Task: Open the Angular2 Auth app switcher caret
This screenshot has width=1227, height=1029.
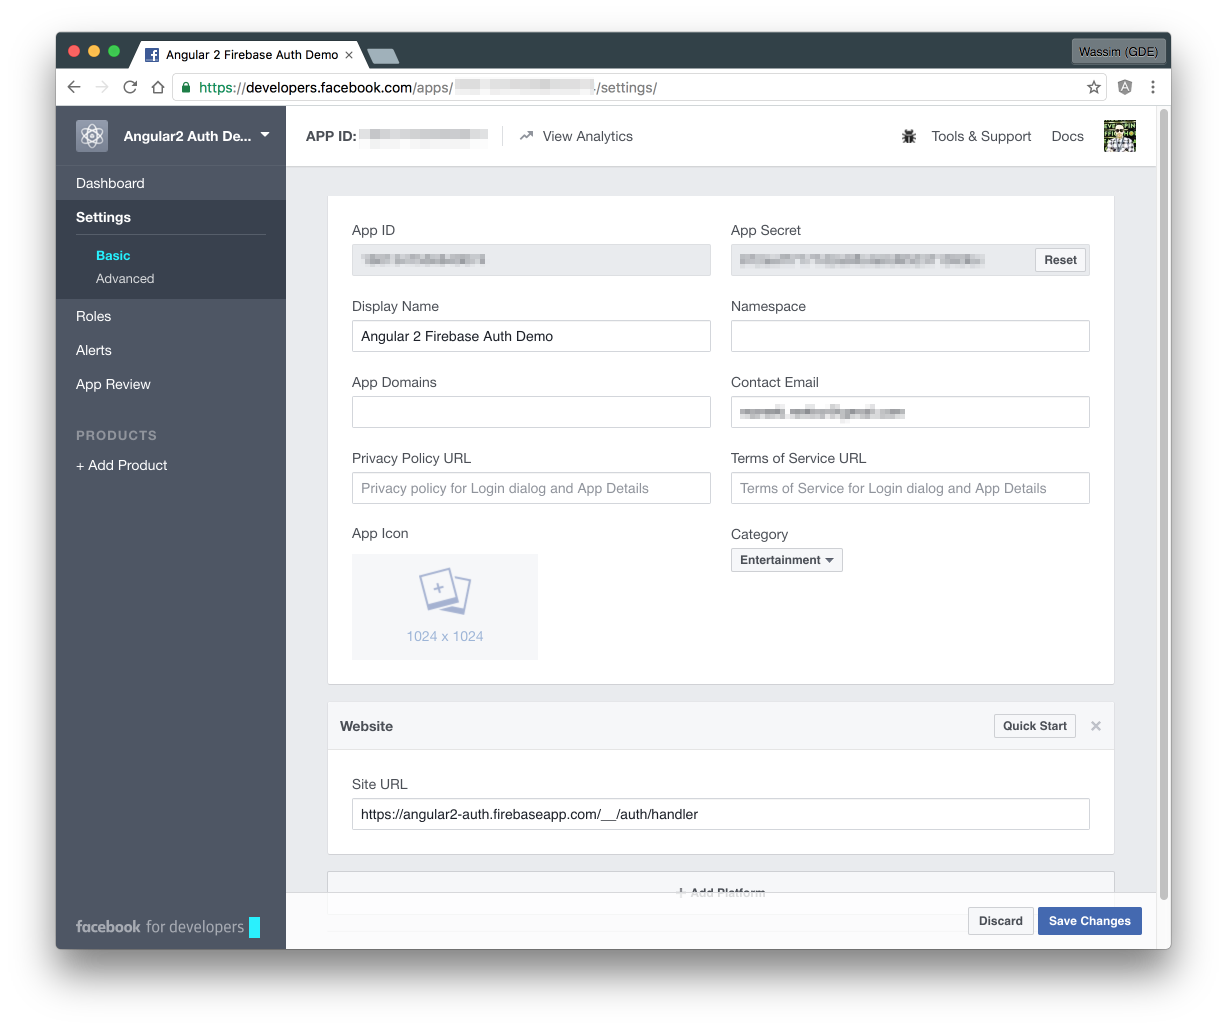Action: pos(264,135)
